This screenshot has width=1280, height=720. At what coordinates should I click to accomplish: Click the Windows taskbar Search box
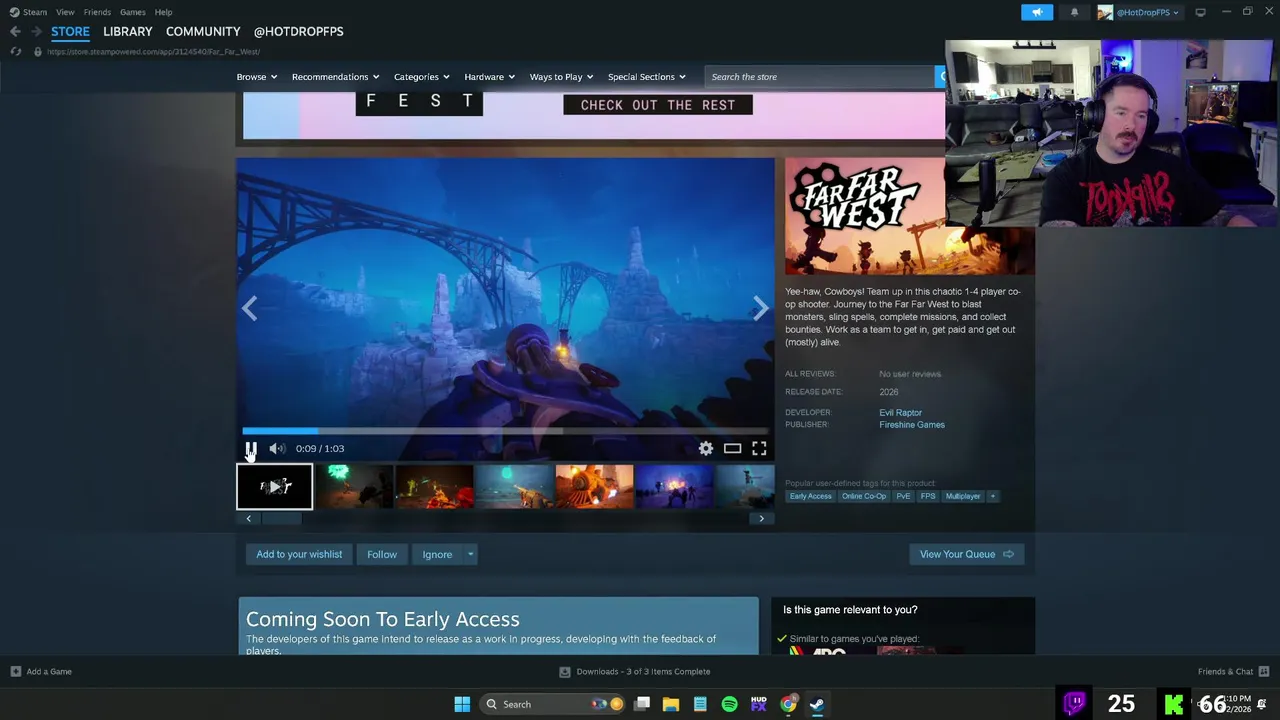552,704
